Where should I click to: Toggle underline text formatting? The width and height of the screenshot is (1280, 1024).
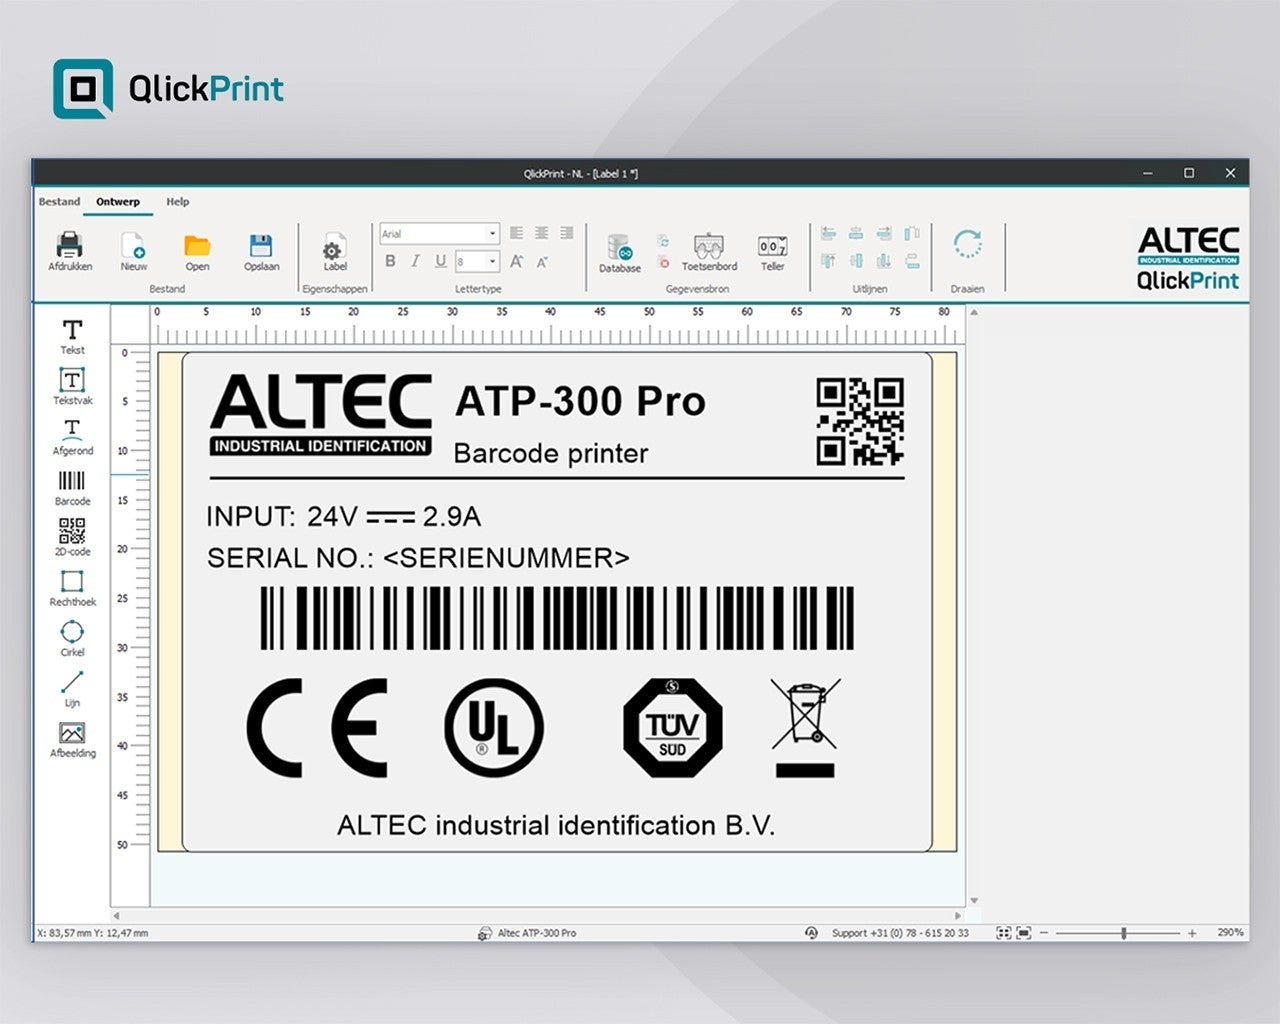point(440,261)
